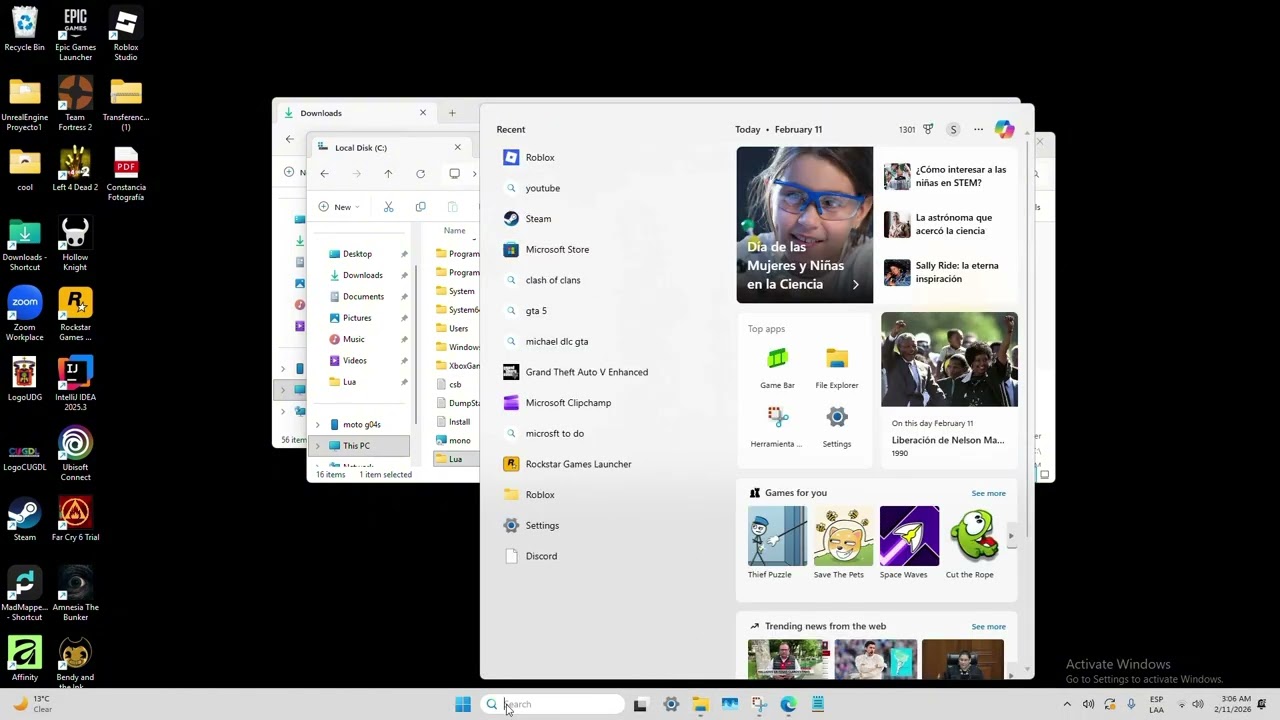The width and height of the screenshot is (1280, 720).
Task: Open the volume control in system tray
Action: [x=1088, y=704]
